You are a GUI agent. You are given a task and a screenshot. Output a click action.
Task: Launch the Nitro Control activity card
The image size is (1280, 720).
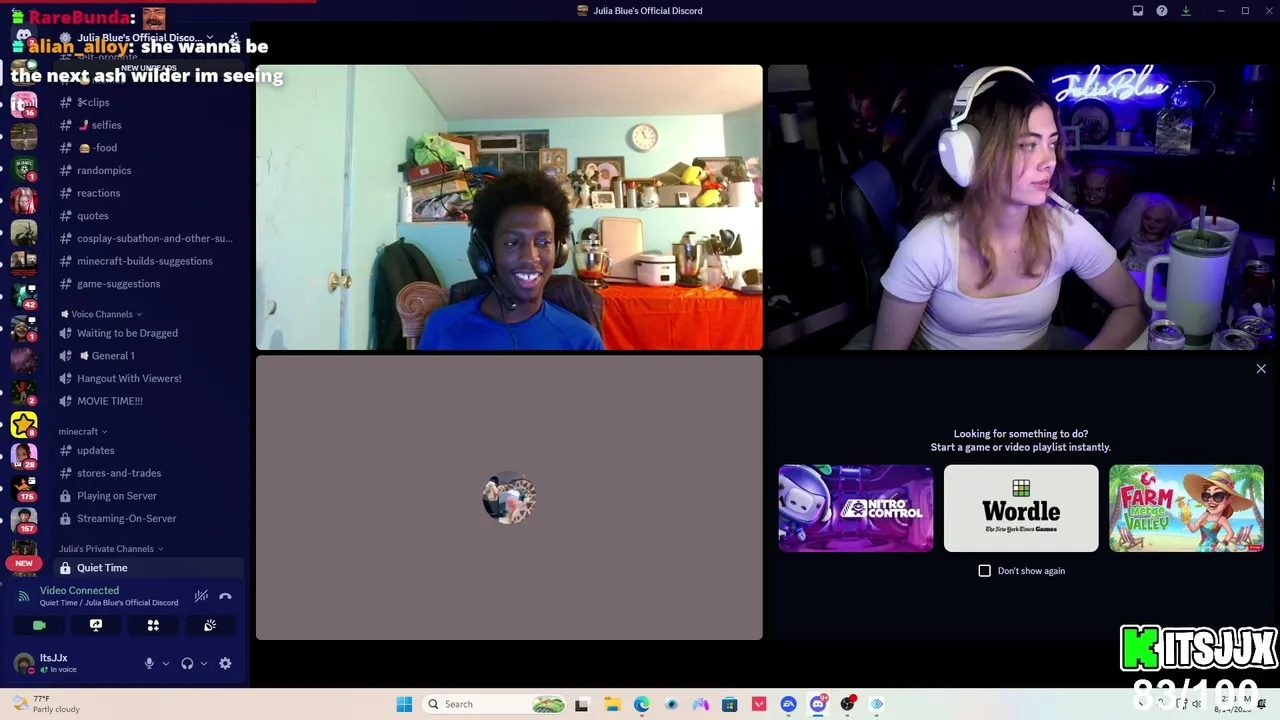[x=856, y=508]
